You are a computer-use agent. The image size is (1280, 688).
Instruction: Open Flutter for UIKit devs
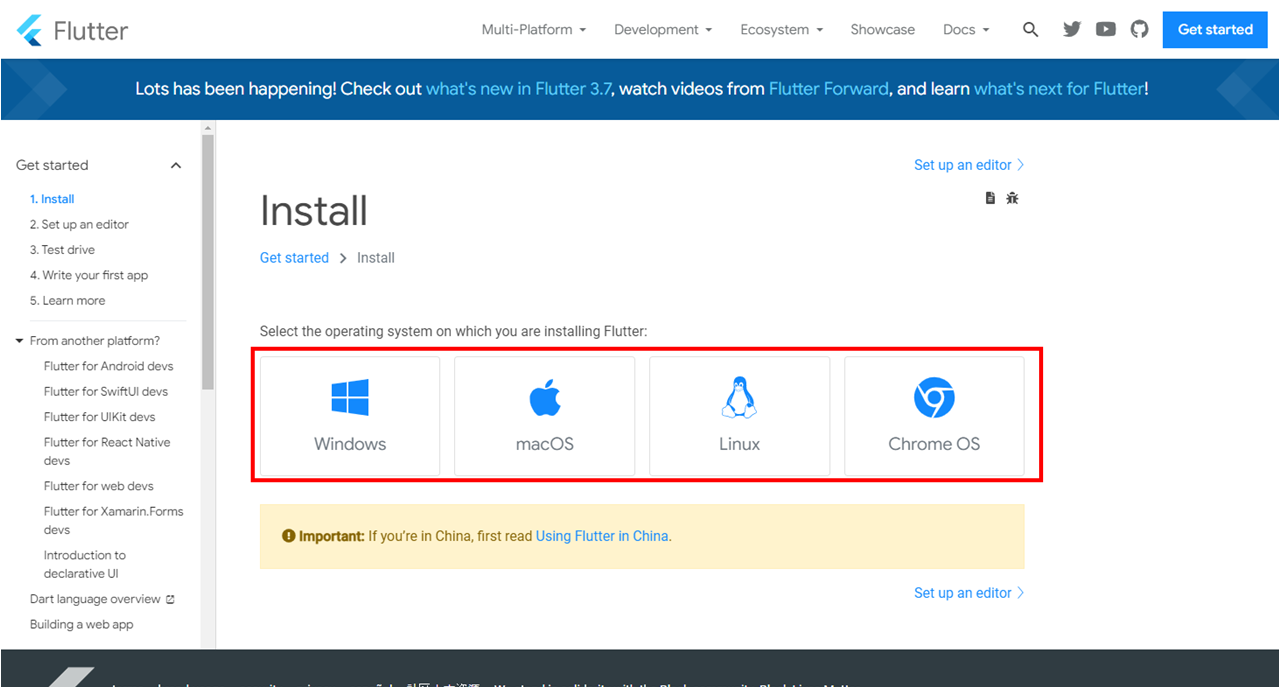click(x=100, y=417)
